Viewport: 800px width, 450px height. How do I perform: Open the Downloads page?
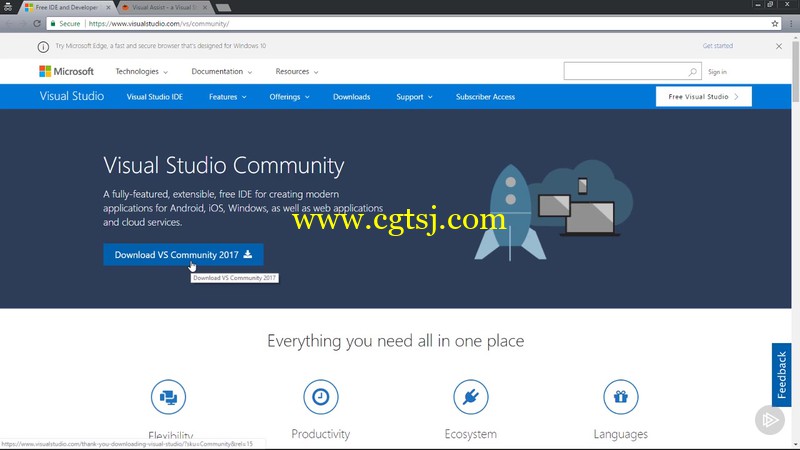pos(352,97)
